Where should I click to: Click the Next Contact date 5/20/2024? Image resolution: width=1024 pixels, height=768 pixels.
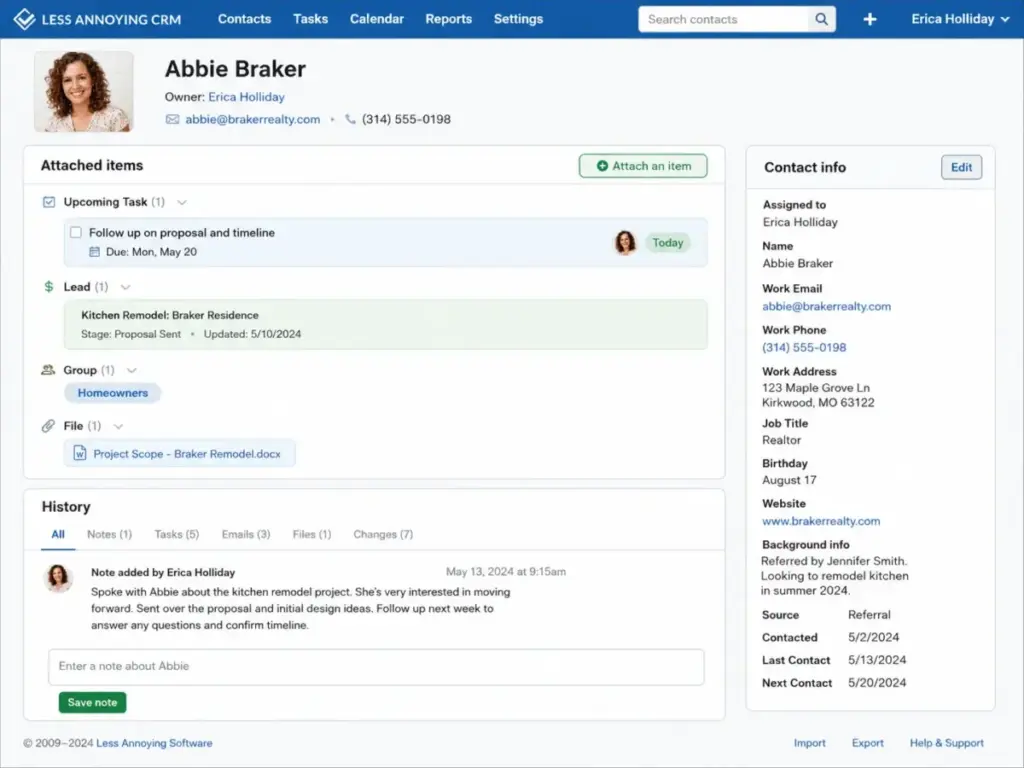click(x=877, y=682)
